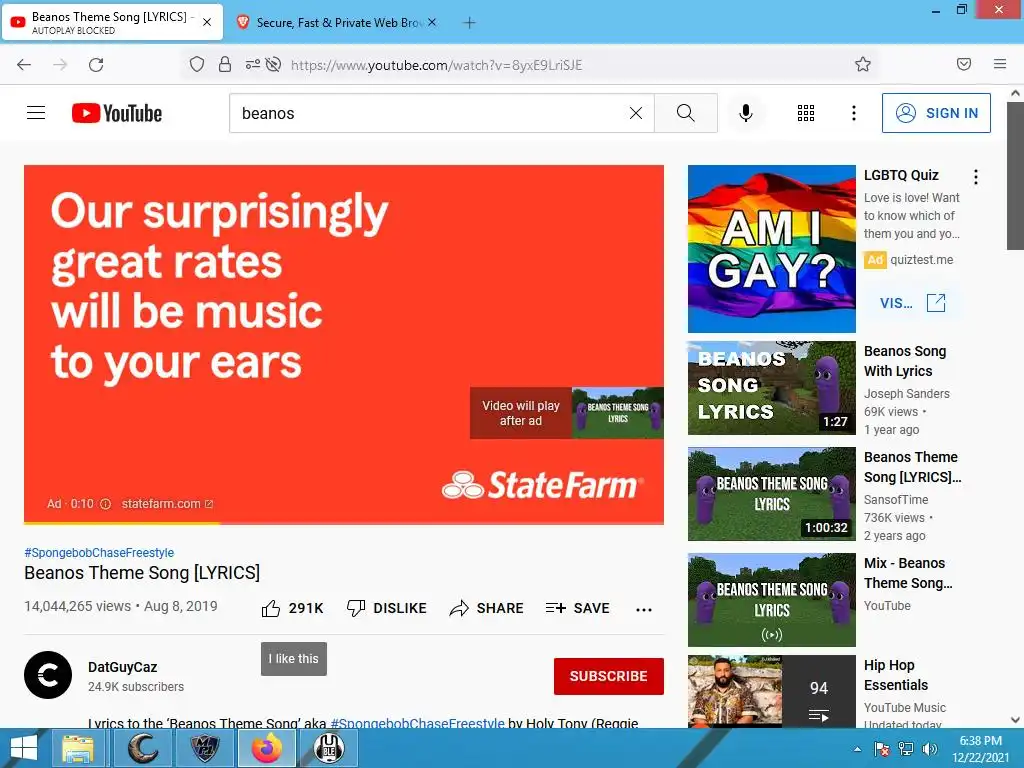Image resolution: width=1024 pixels, height=768 pixels.
Task: Open #SpongebobChaseFreestyle hashtag above title
Action: point(99,552)
